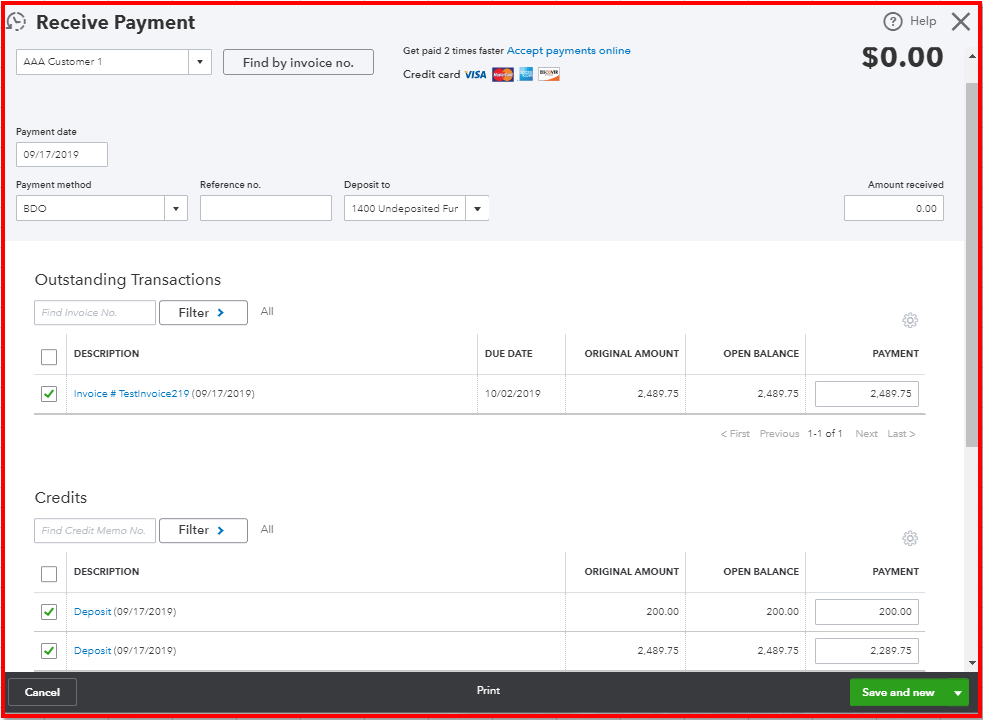Click Outstanding Transactions OPEN BALANCE header
This screenshot has height=720, width=983.
click(761, 354)
